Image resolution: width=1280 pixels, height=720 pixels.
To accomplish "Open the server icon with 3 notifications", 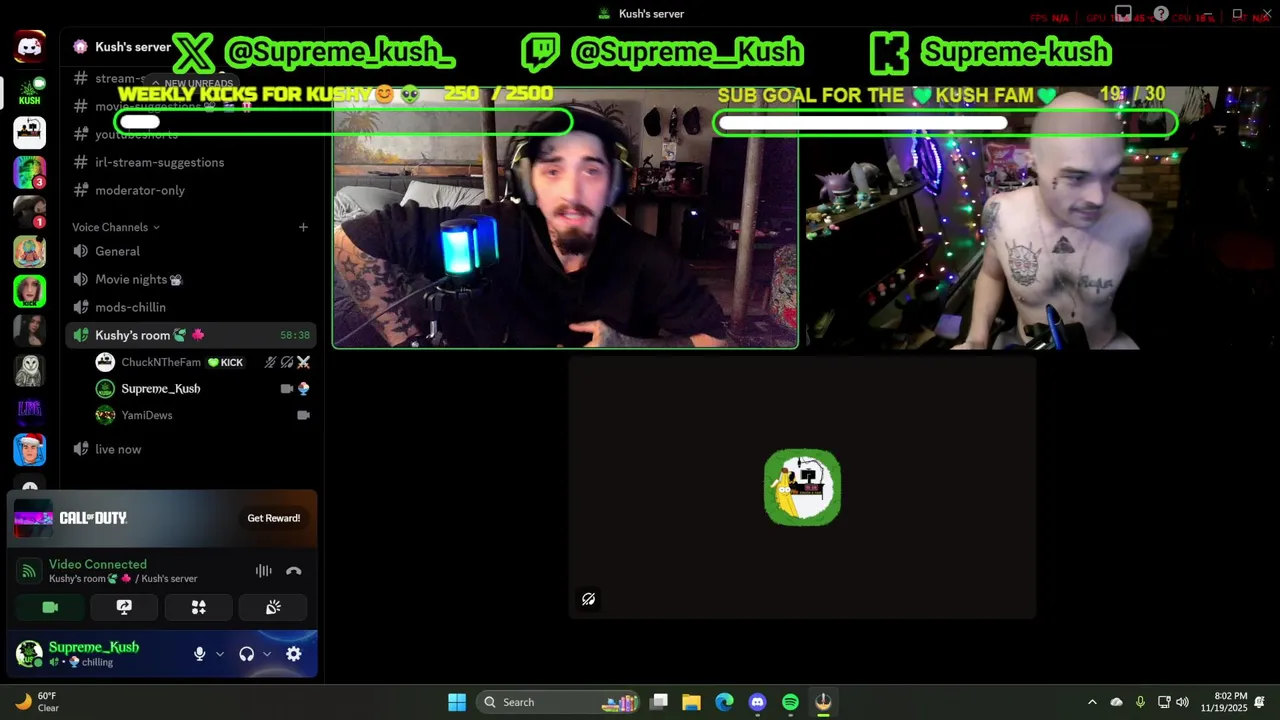I will pos(29,172).
